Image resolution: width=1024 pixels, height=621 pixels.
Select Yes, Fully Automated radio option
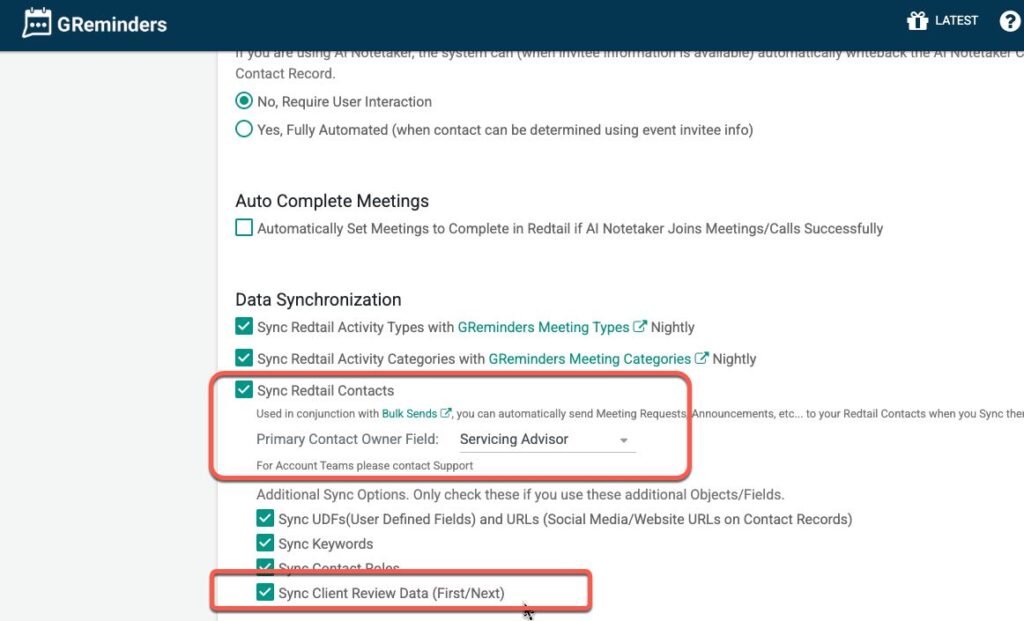[x=244, y=129]
